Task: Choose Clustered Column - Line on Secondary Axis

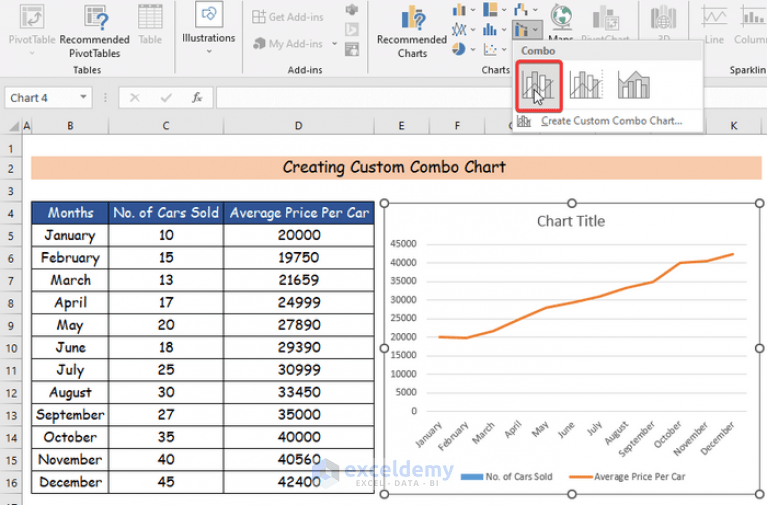Action: point(586,84)
